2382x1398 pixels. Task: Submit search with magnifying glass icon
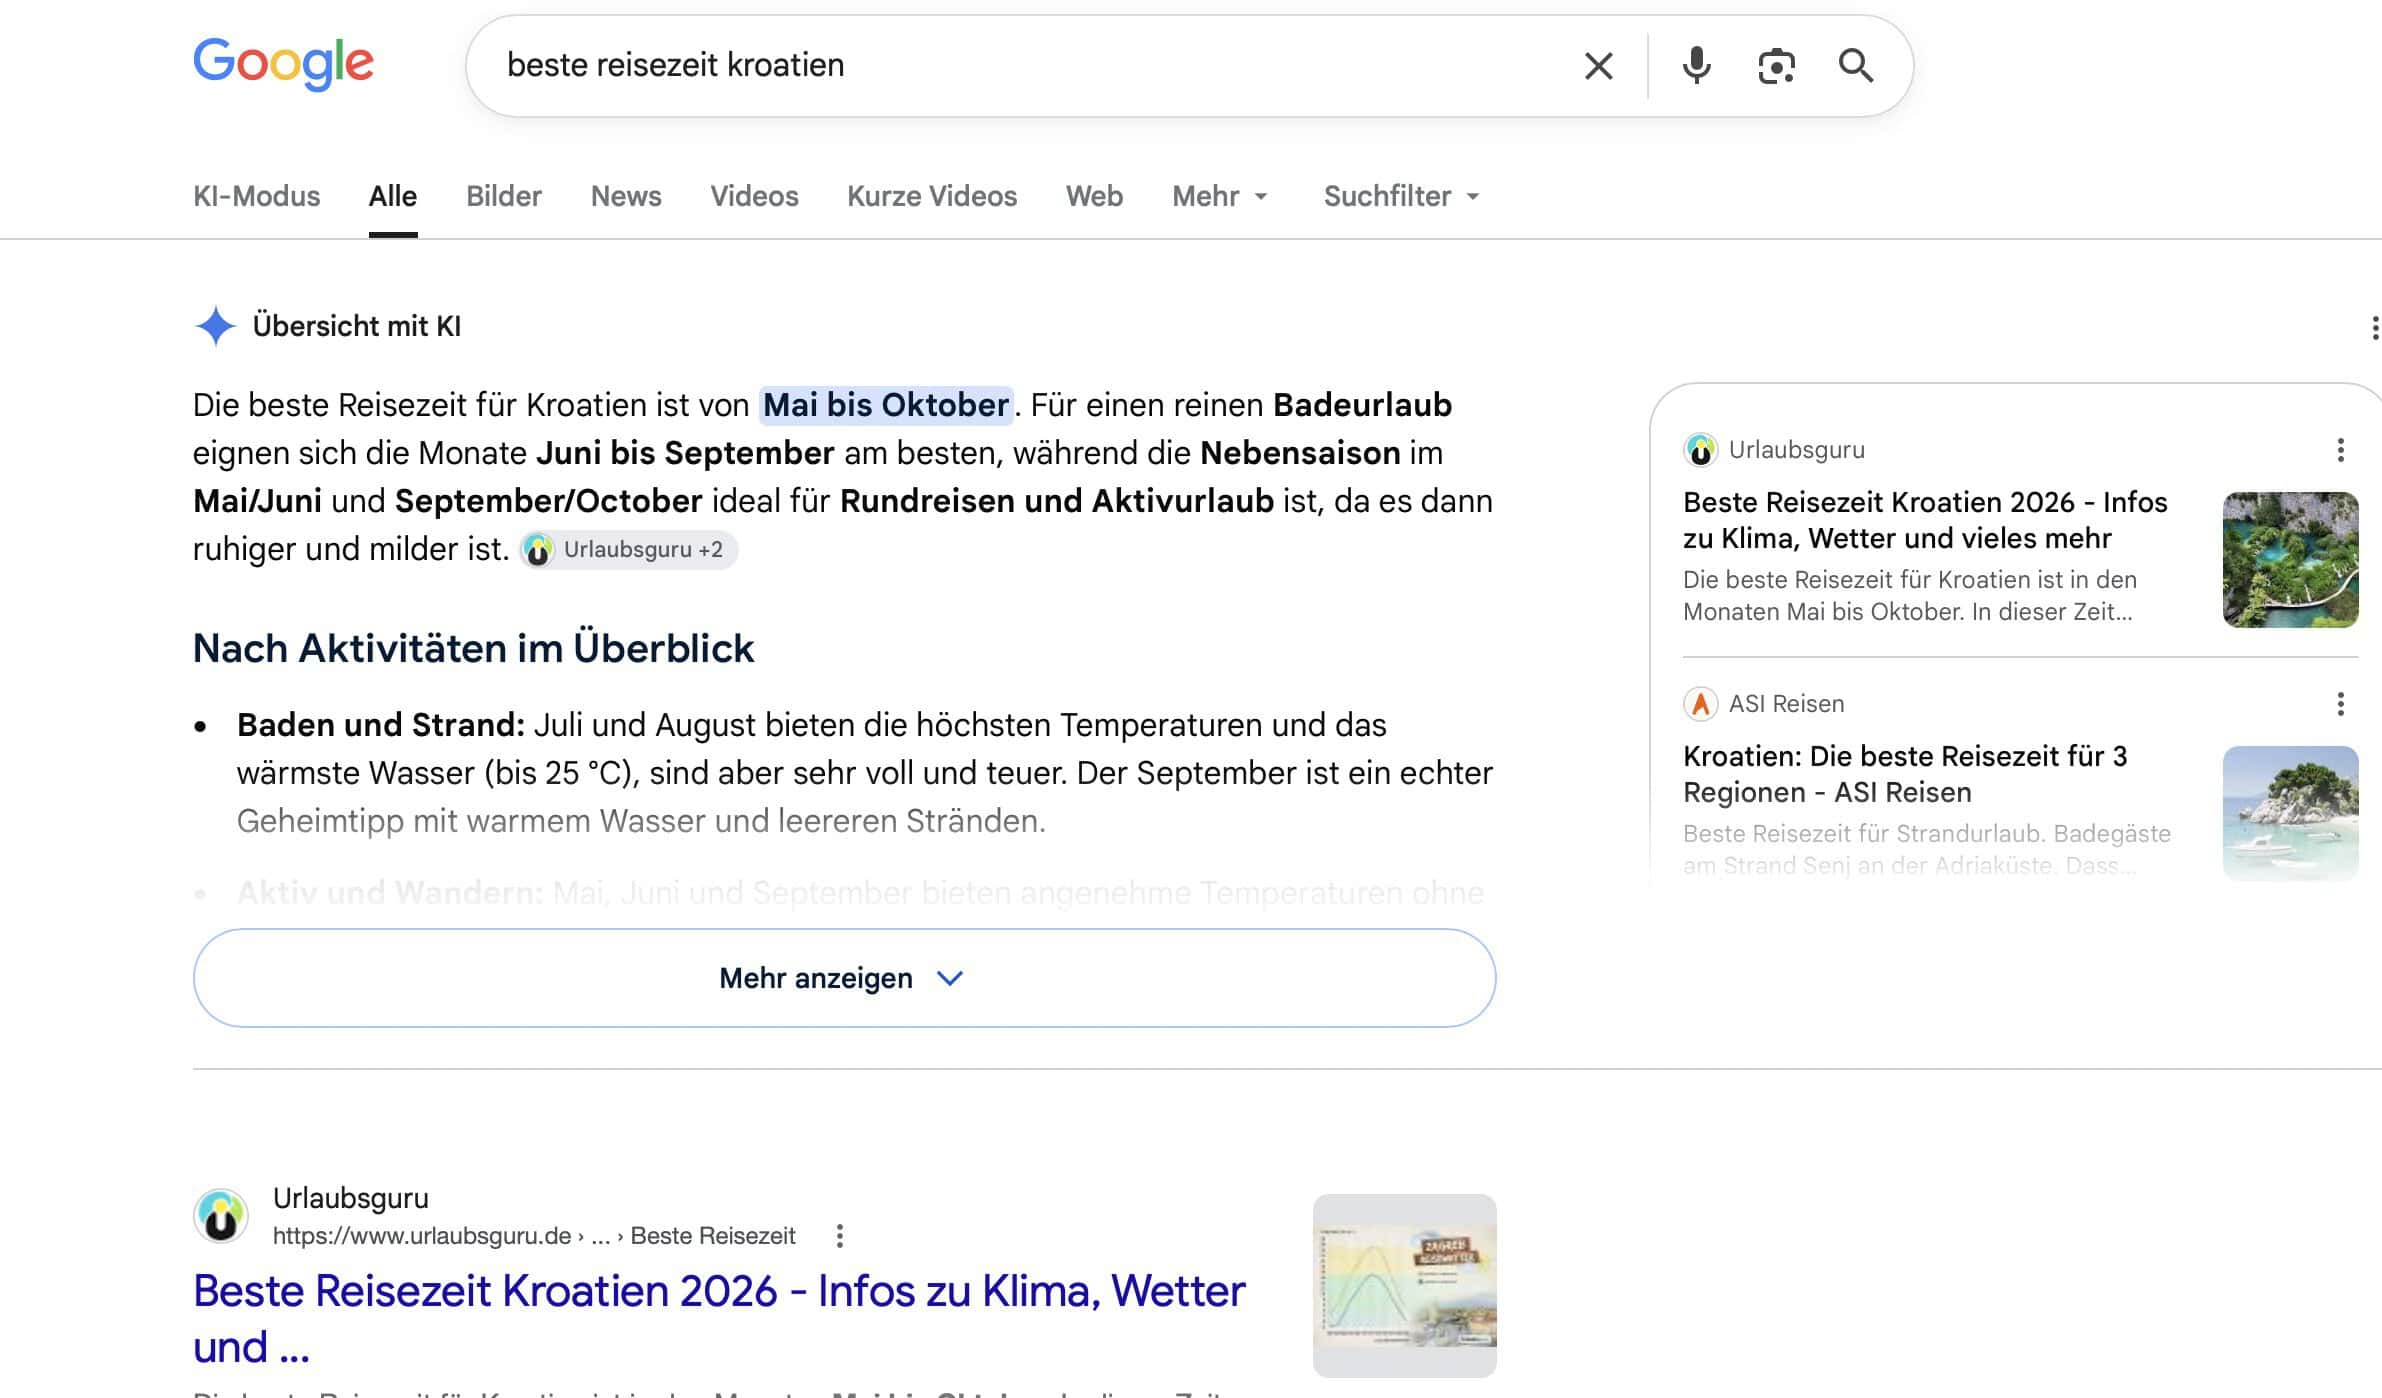1856,66
